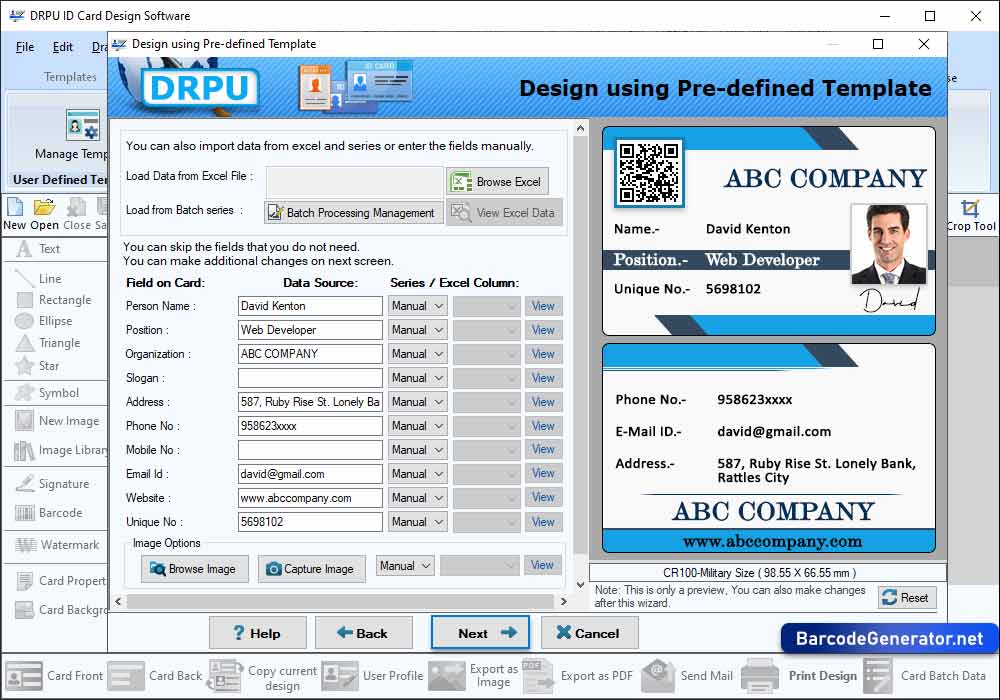
Task: Switch to Card Front view
Action: (x=54, y=676)
